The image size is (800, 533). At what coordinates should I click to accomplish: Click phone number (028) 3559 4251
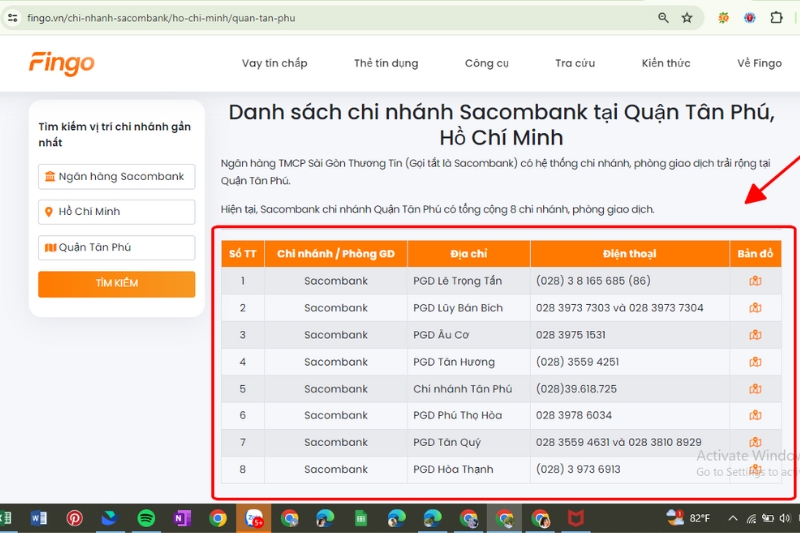[578, 362]
